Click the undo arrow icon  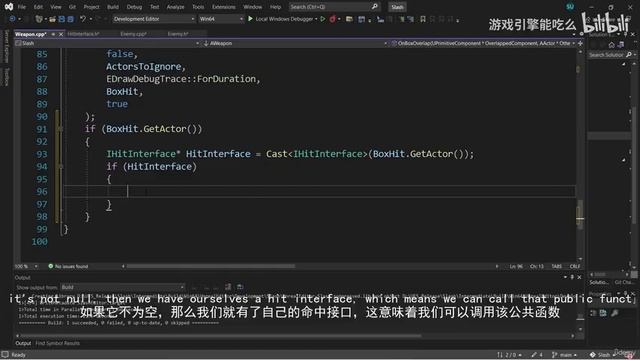(83, 19)
